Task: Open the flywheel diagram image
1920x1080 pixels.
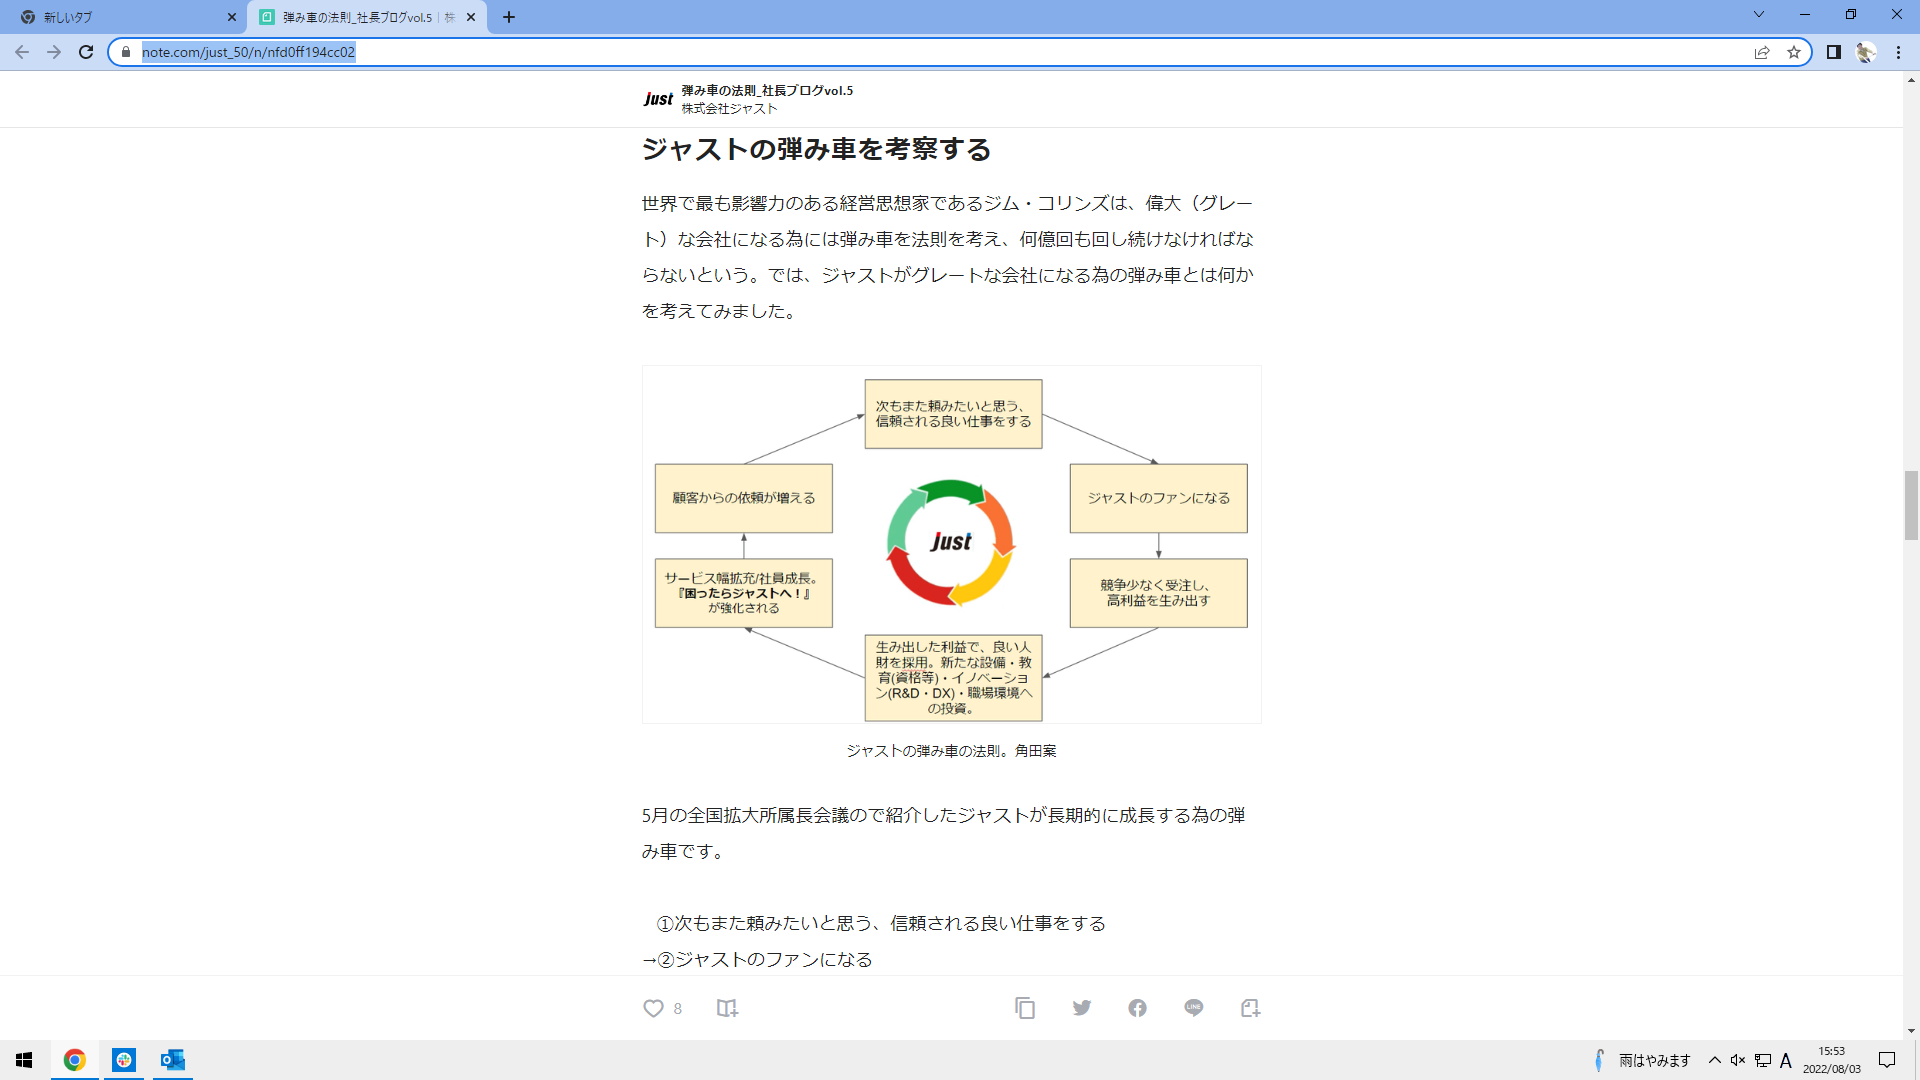Action: 951,545
